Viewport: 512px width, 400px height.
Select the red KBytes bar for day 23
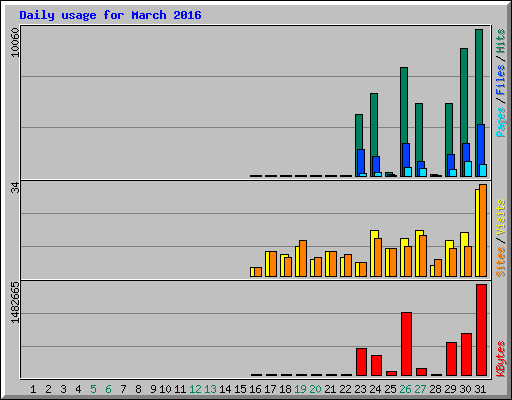361,362
